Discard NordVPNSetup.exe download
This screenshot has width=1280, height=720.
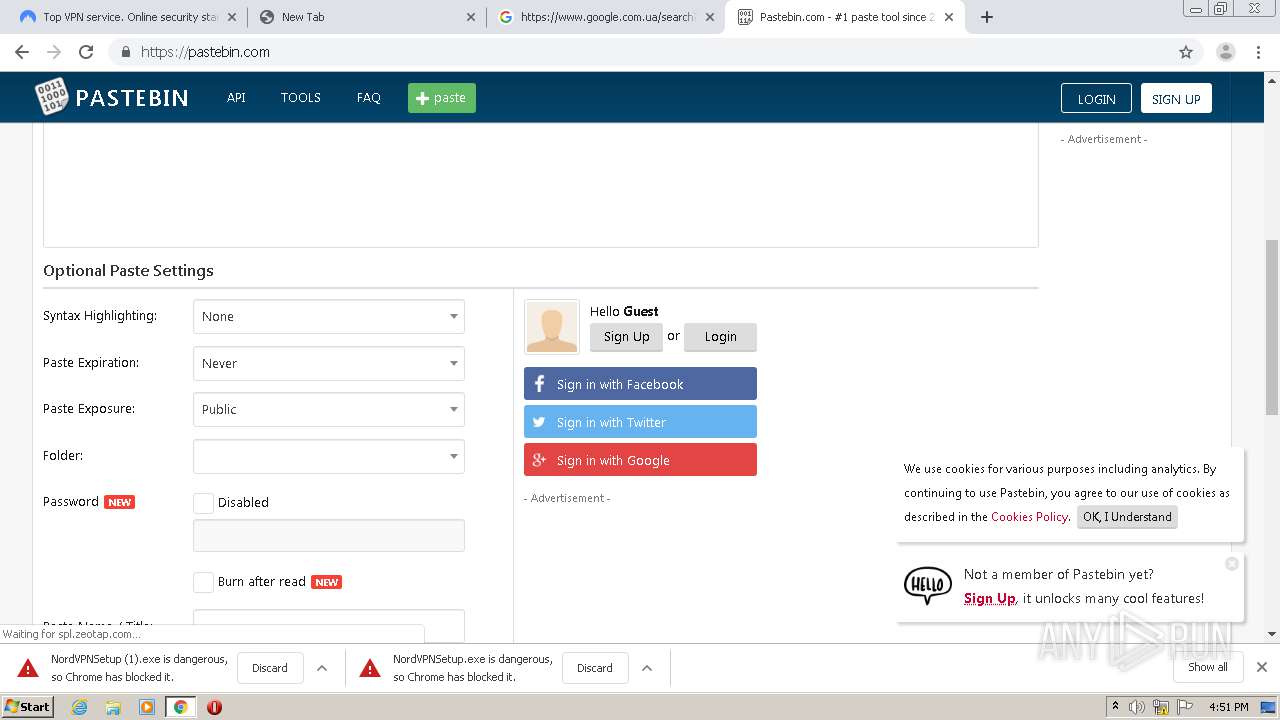pyautogui.click(x=595, y=668)
